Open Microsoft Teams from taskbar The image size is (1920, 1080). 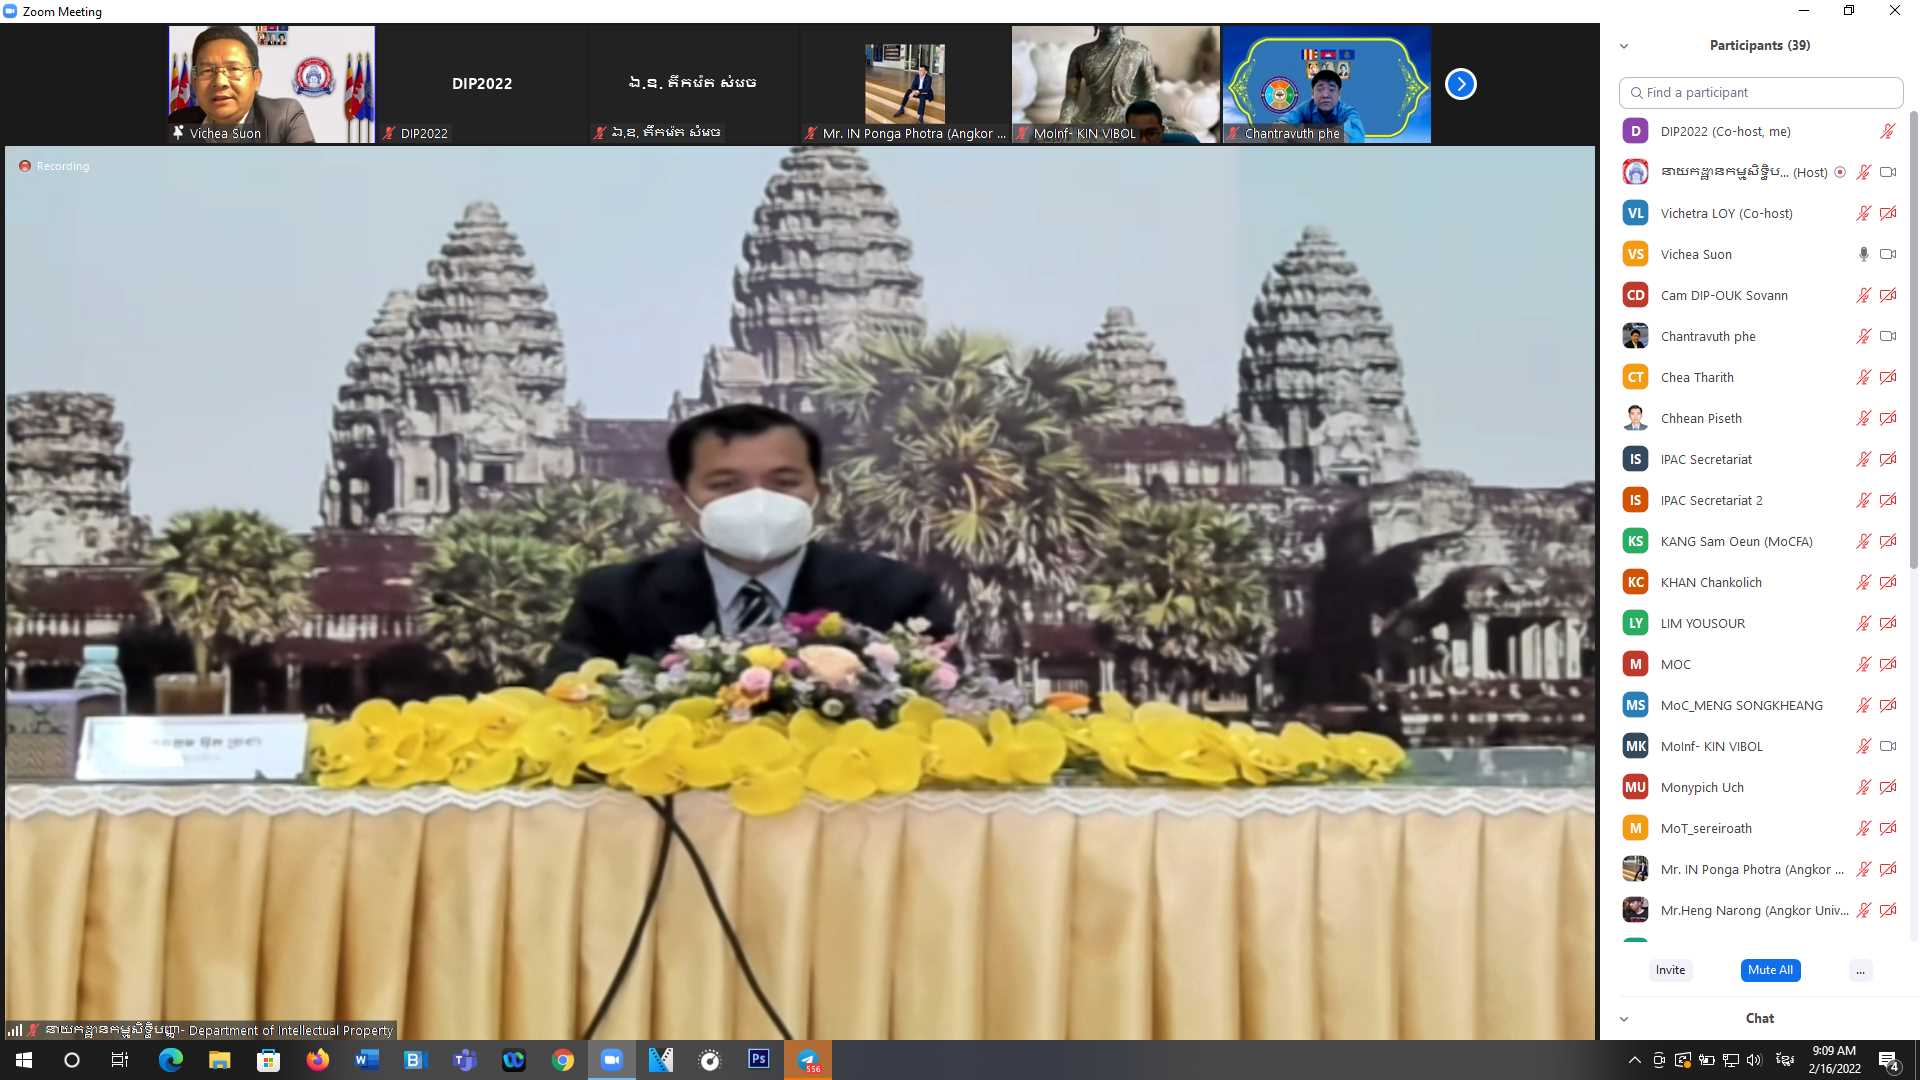pos(465,1060)
